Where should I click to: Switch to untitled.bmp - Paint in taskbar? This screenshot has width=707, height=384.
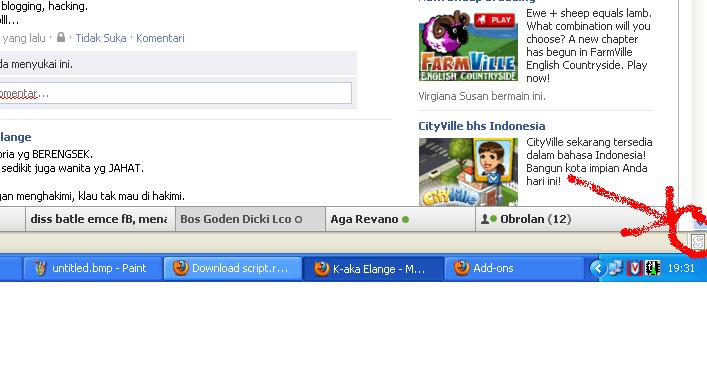tap(92, 269)
